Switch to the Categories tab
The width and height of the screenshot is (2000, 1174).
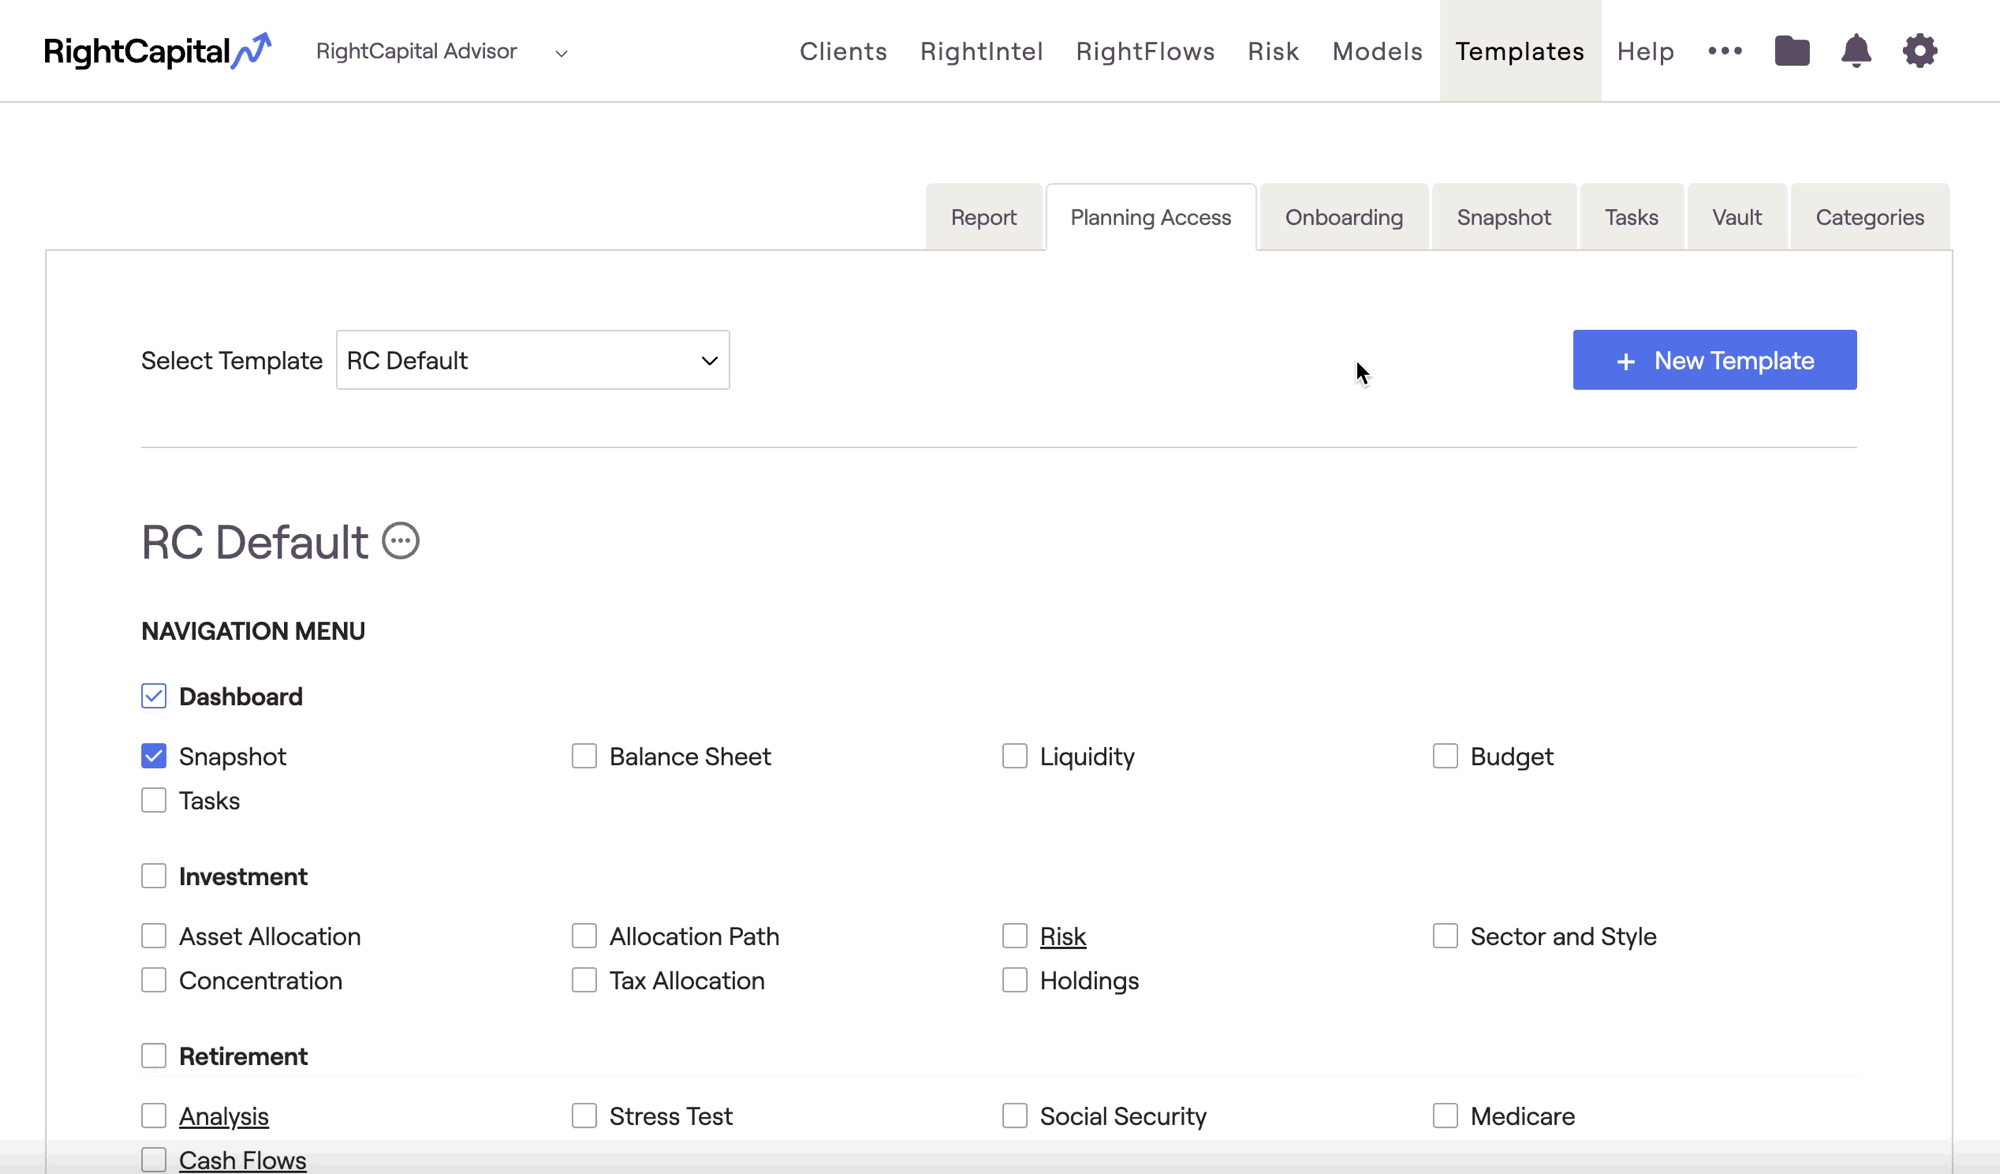pos(1870,217)
